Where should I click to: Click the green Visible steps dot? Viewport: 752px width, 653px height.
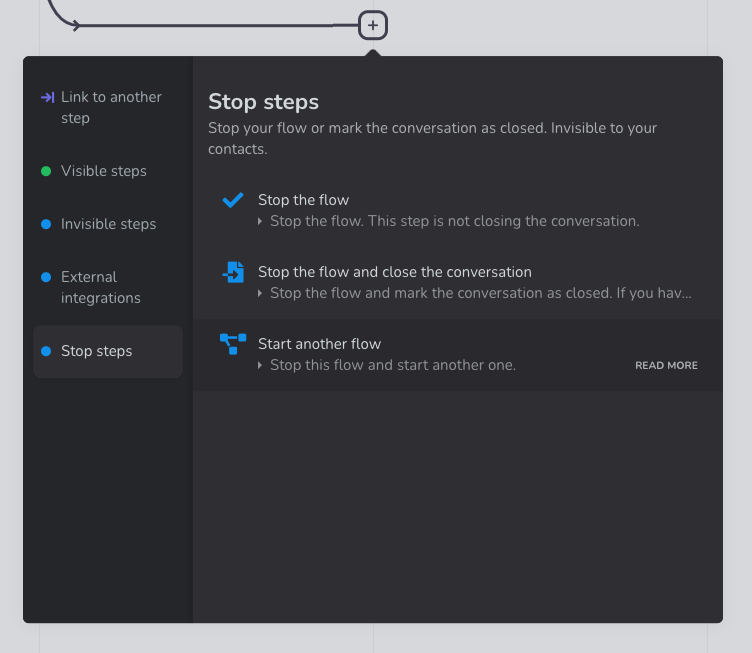(x=46, y=171)
